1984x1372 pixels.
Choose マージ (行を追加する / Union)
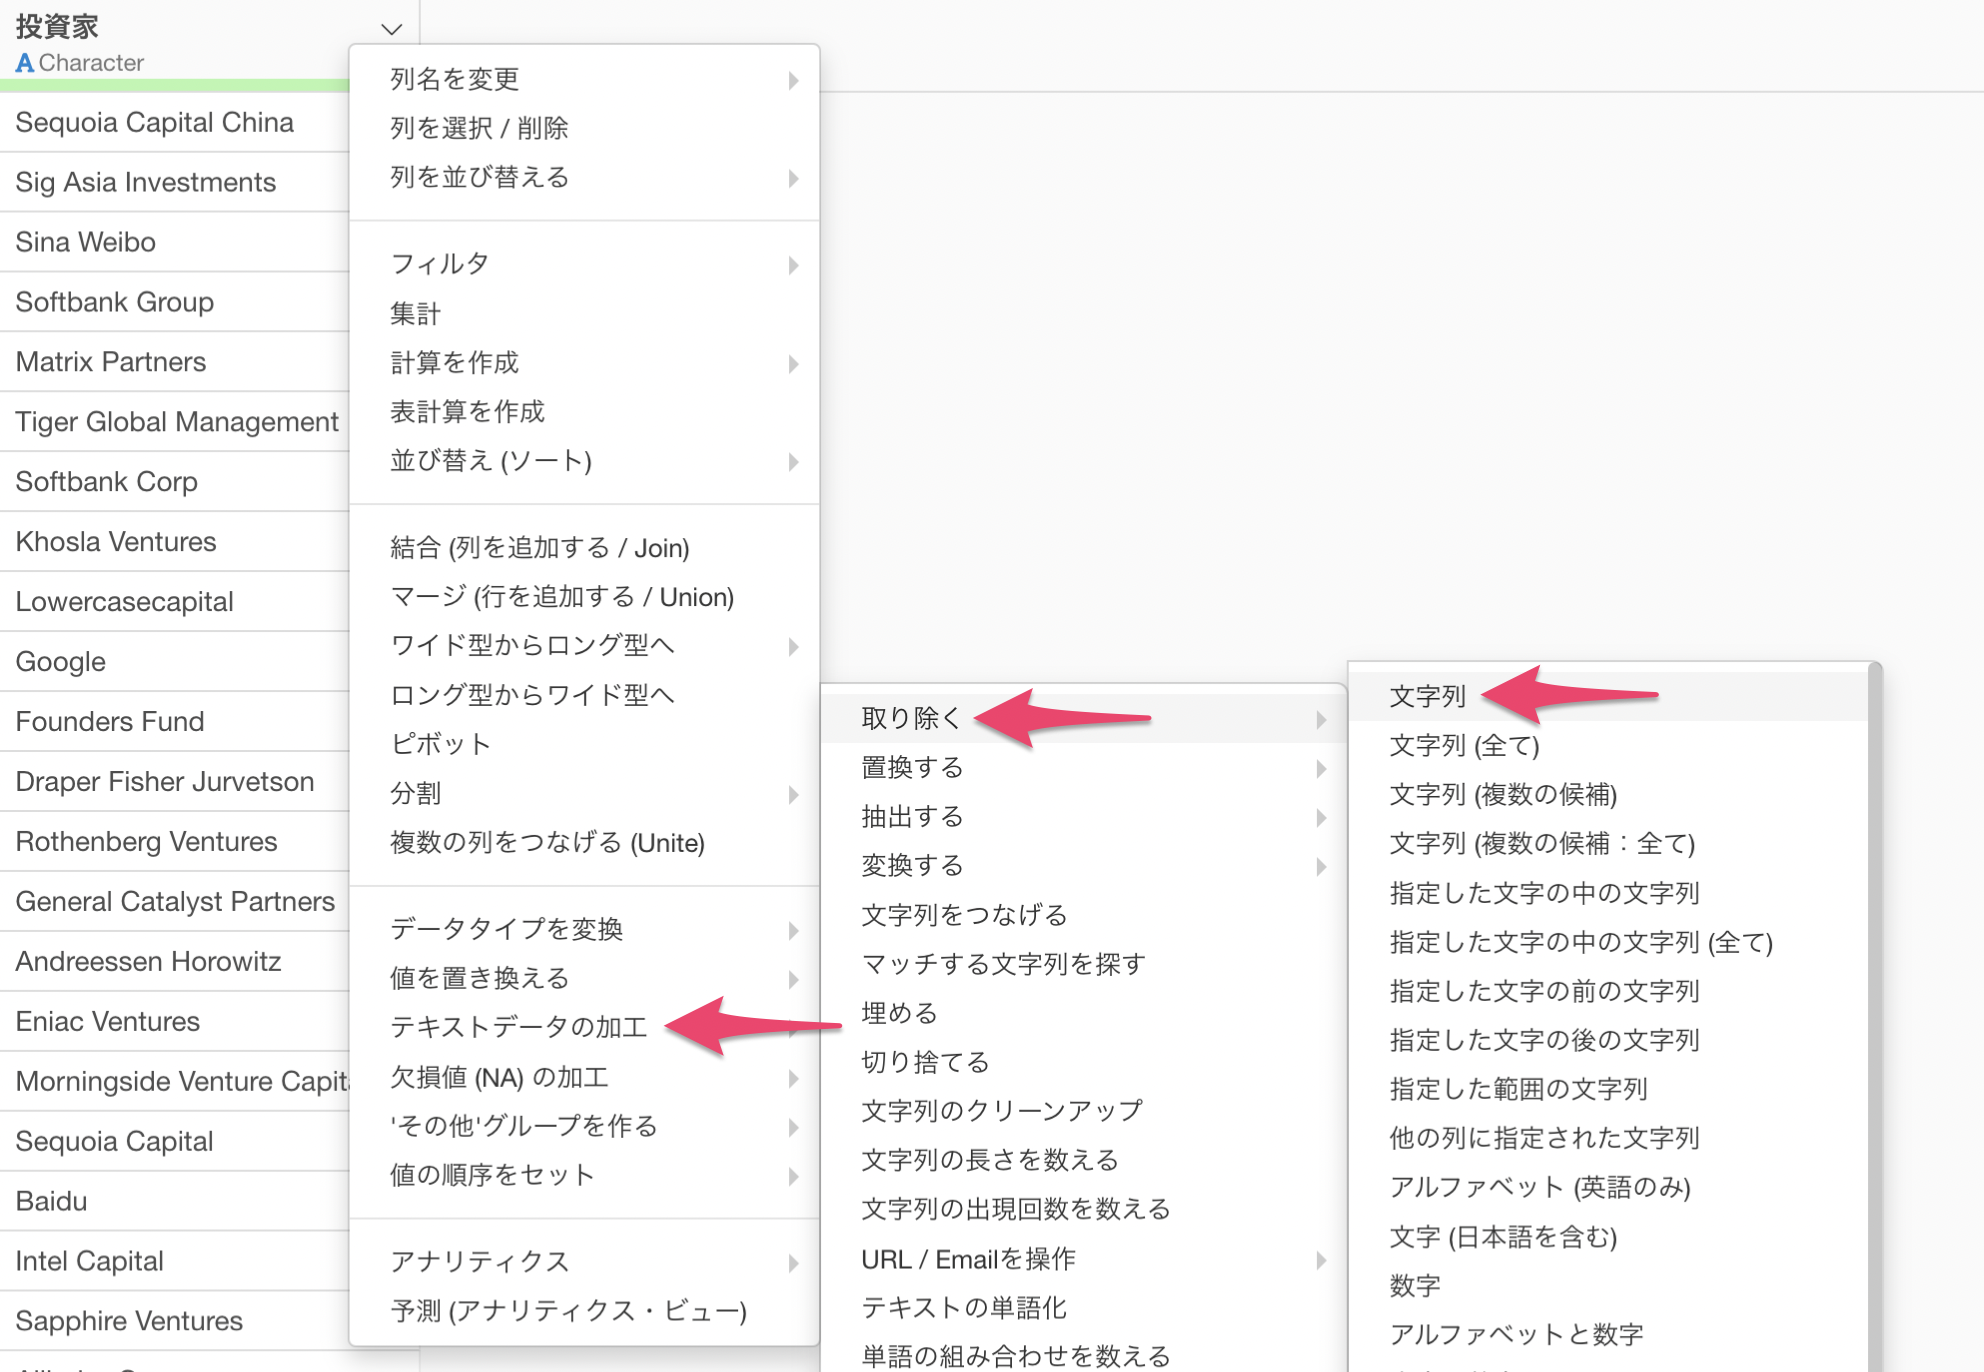562,597
